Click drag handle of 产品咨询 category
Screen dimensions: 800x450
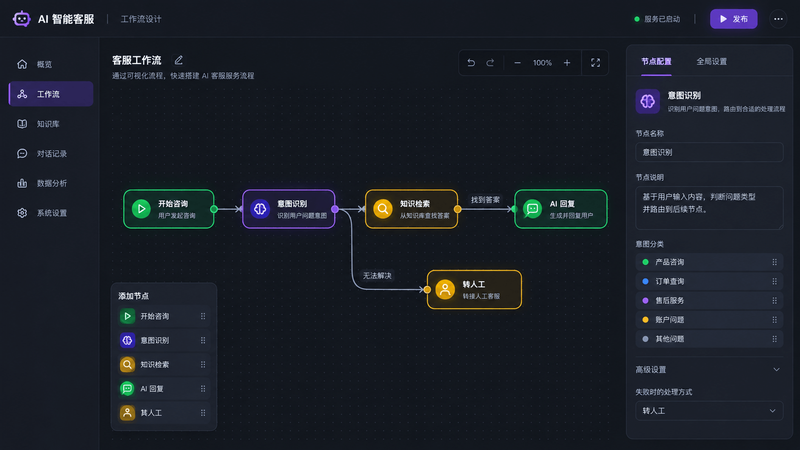774,262
